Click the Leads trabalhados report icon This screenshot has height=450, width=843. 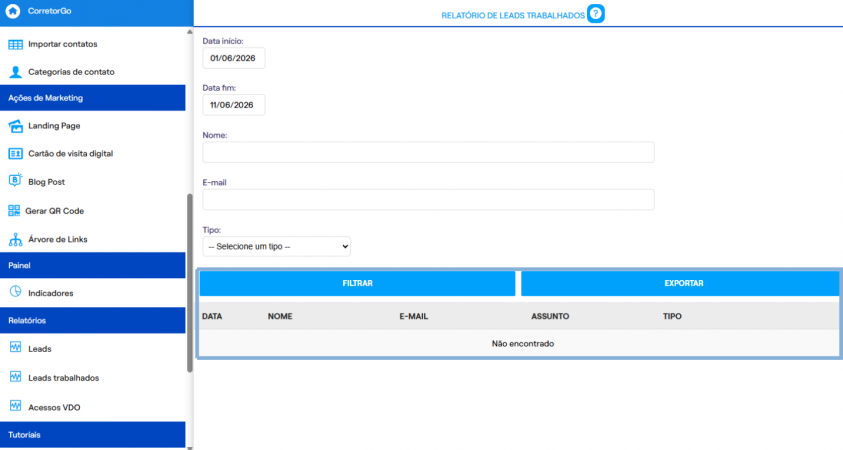[16, 376]
